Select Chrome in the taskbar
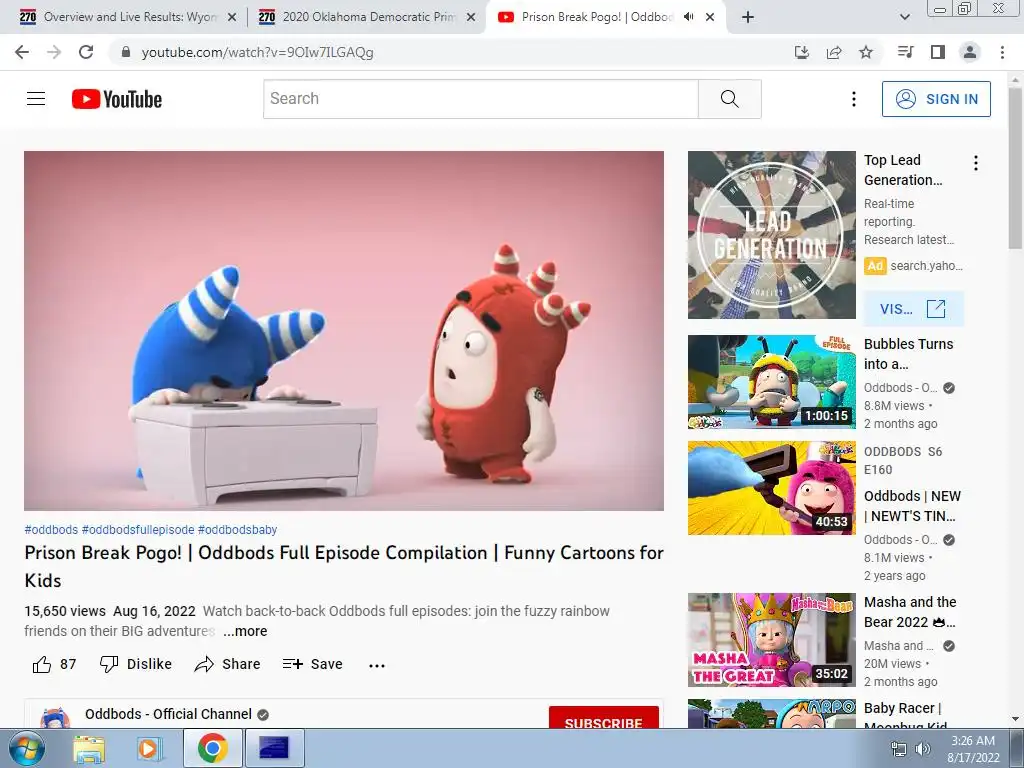The image size is (1024, 768). [x=213, y=748]
